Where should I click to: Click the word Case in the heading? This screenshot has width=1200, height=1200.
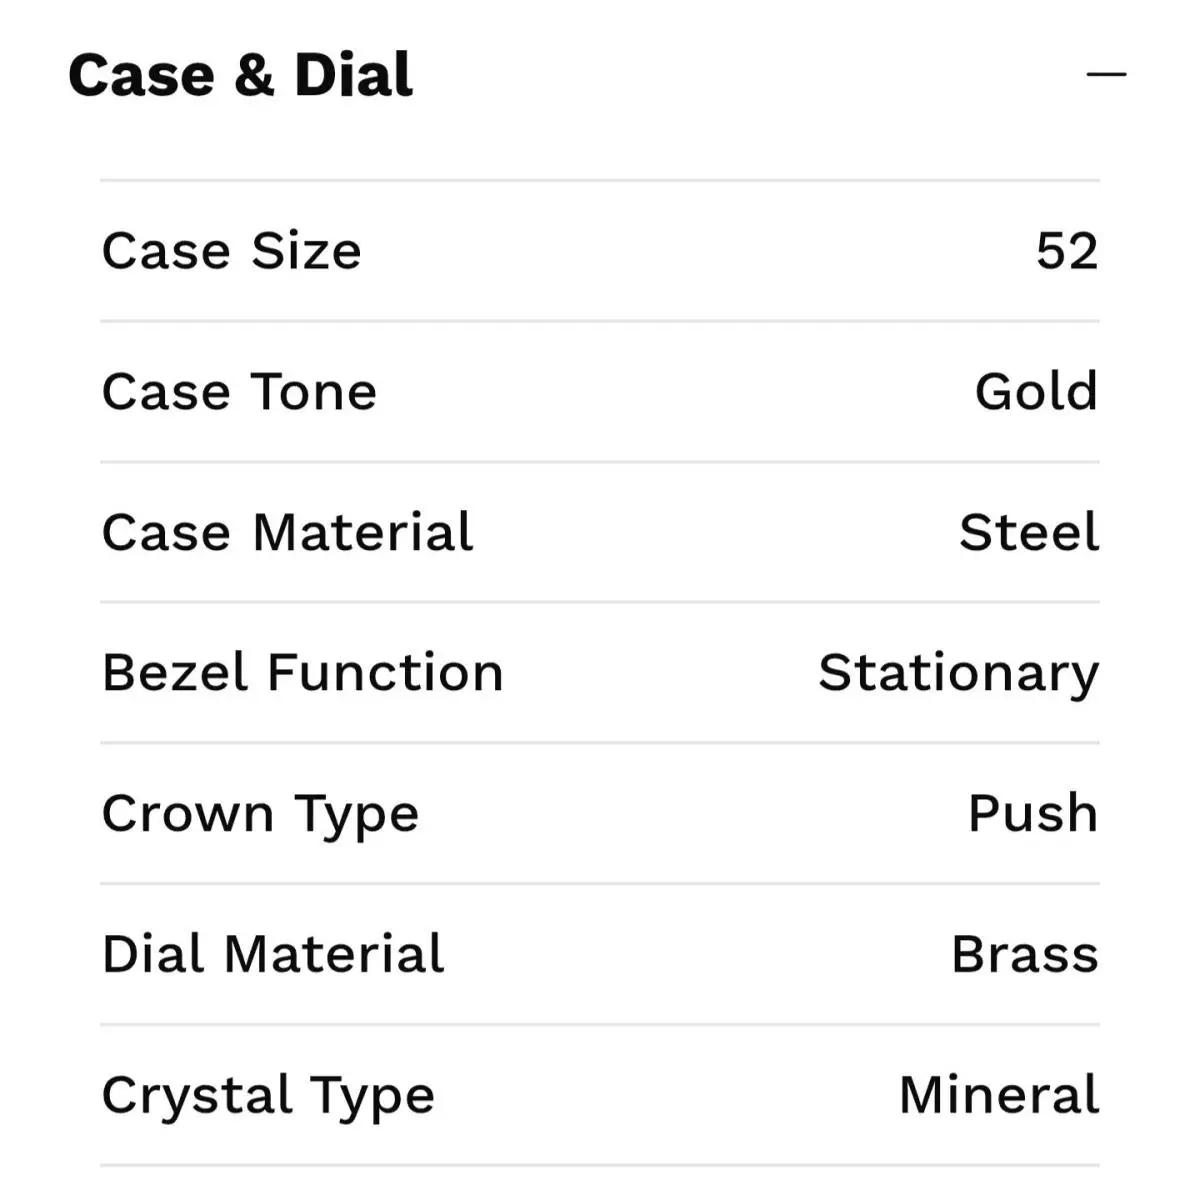coord(141,76)
